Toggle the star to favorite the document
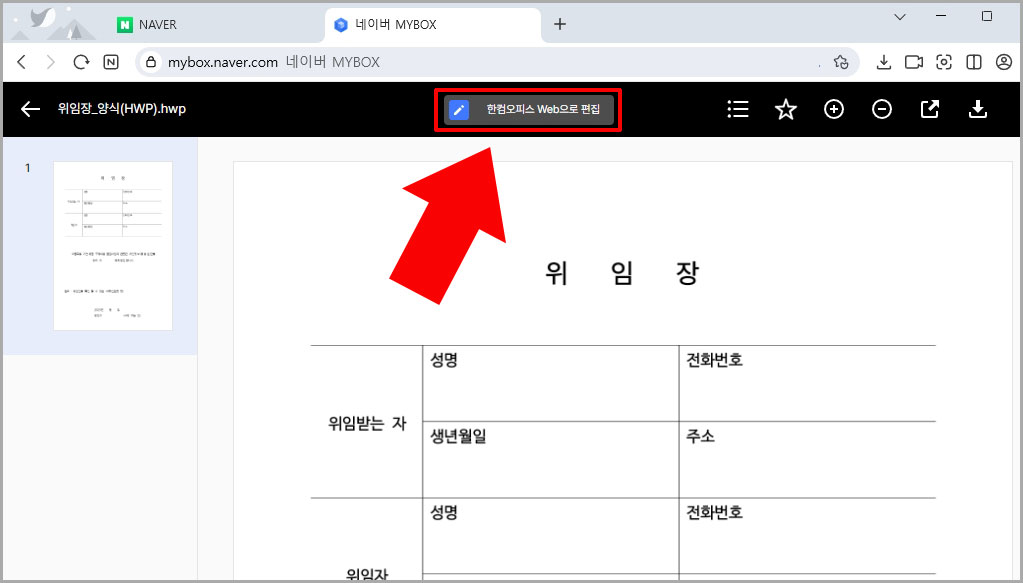This screenshot has width=1023, height=583. 786,109
